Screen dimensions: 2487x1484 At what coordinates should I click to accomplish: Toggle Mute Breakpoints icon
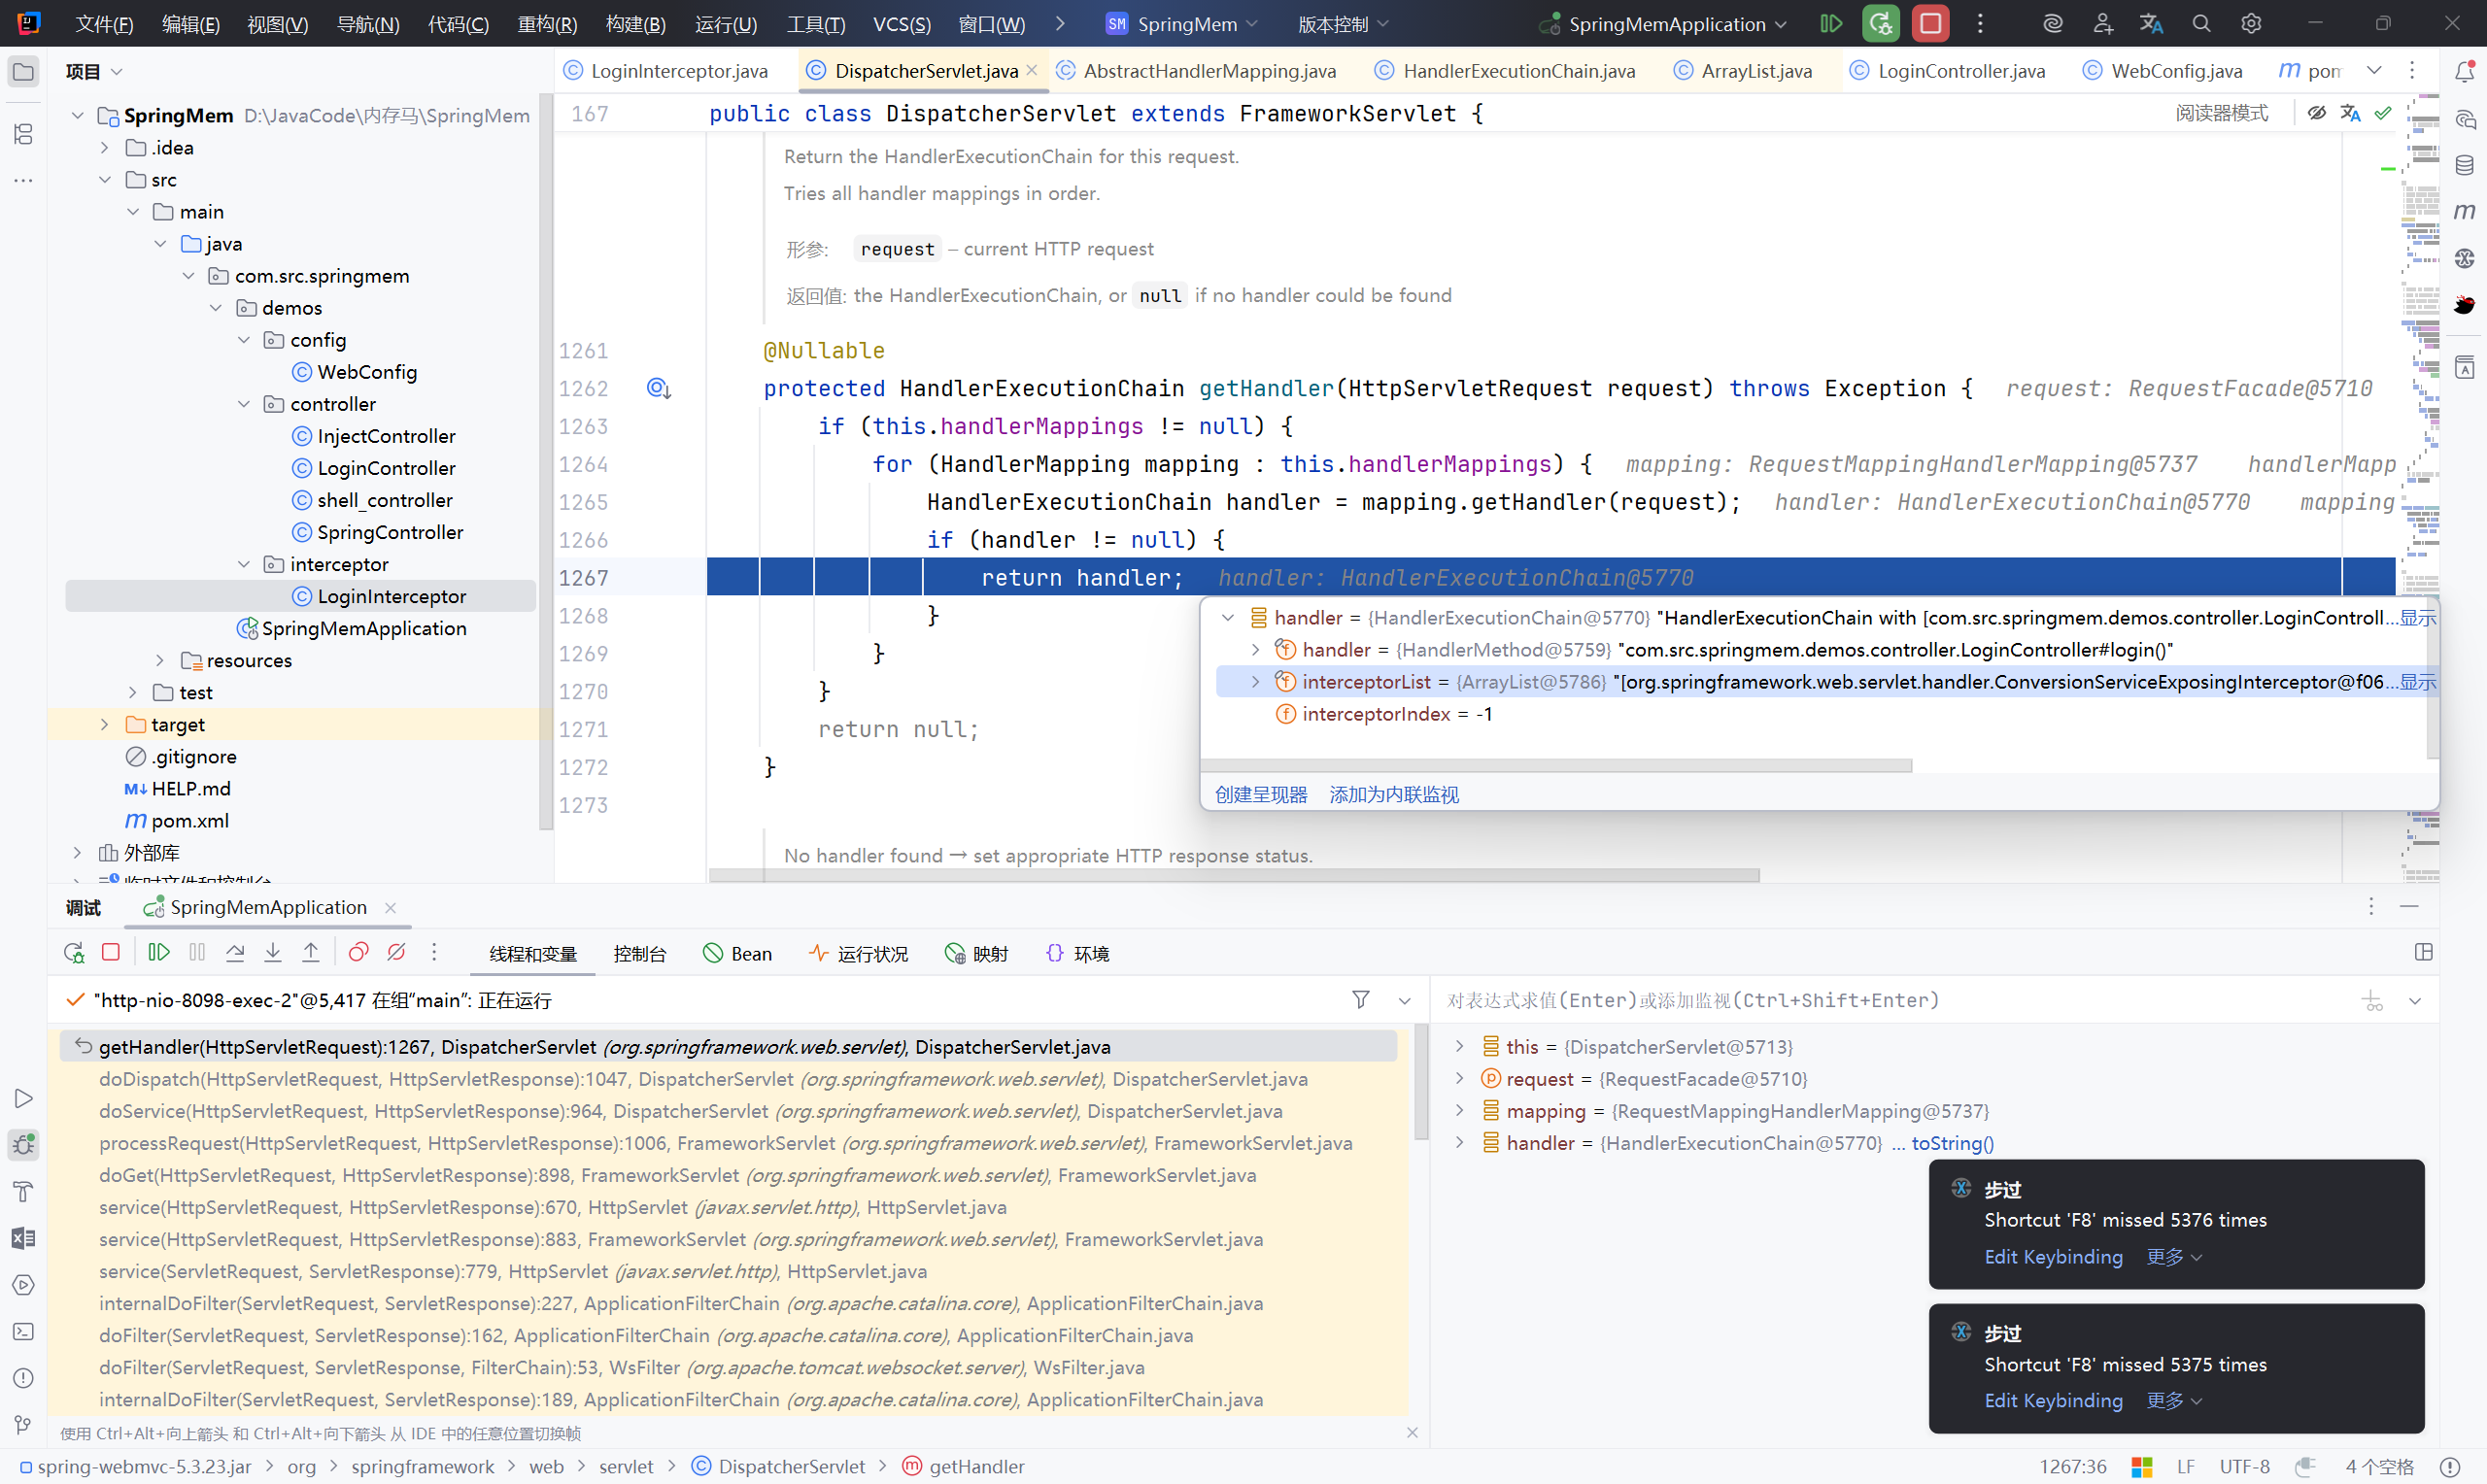pyautogui.click(x=396, y=953)
